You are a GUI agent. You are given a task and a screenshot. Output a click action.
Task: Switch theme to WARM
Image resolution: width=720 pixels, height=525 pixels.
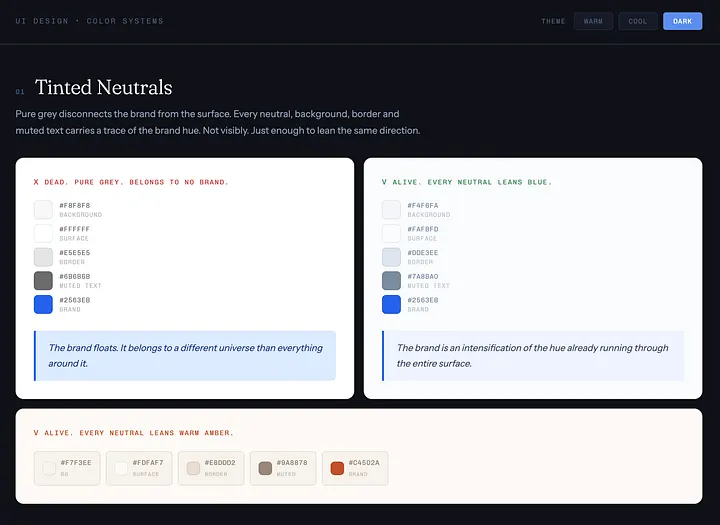(593, 21)
